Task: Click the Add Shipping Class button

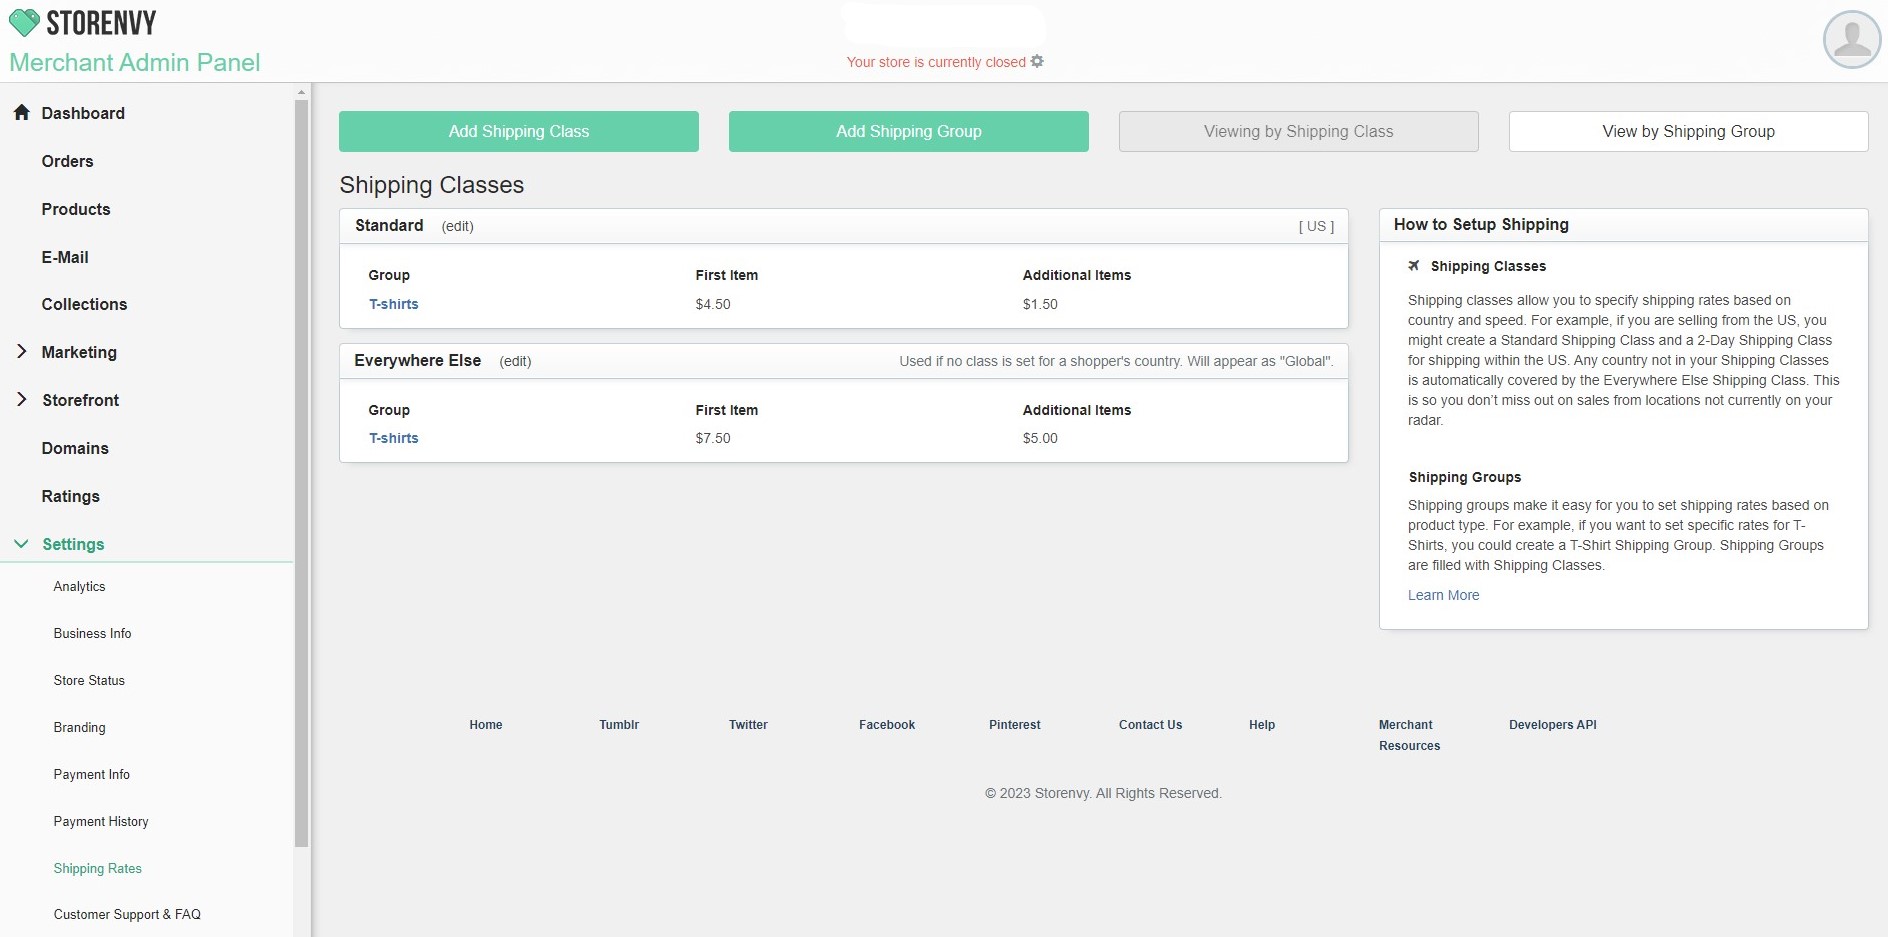Action: pos(518,131)
